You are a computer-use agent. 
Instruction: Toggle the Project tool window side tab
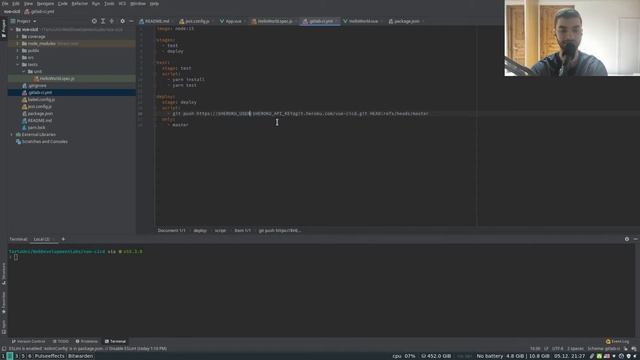coord(4,28)
